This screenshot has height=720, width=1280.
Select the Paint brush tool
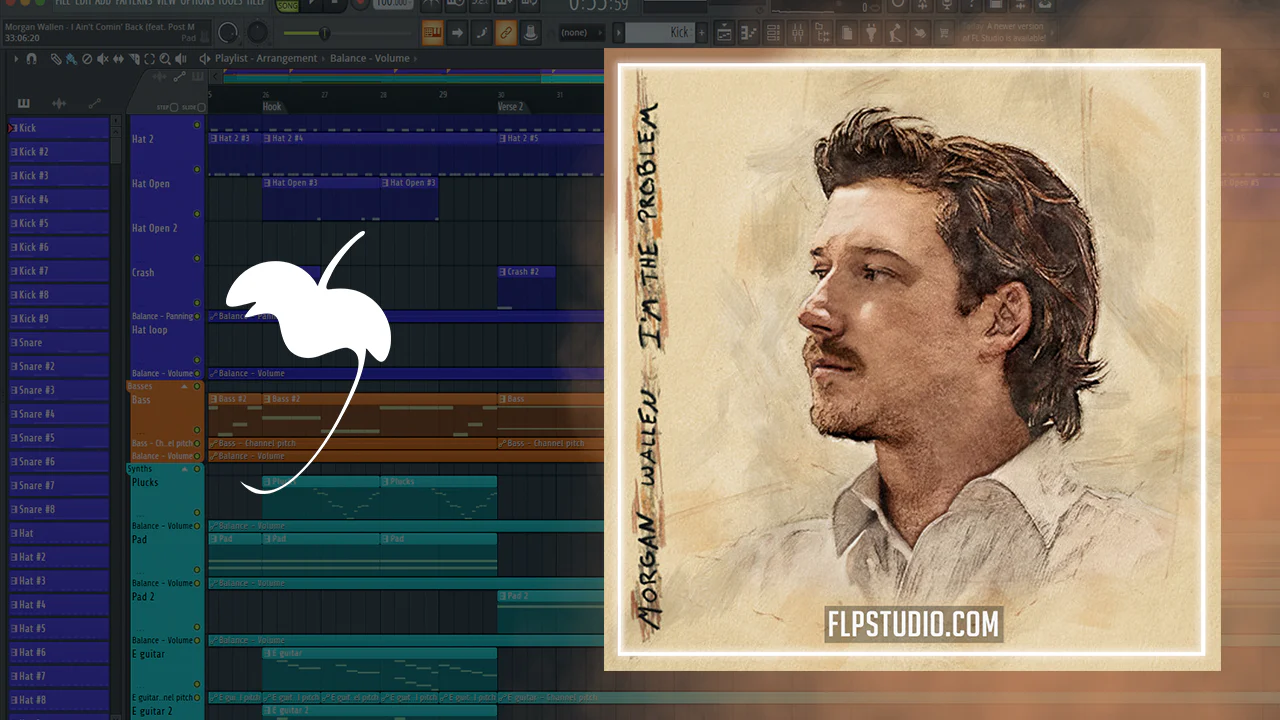[70, 59]
